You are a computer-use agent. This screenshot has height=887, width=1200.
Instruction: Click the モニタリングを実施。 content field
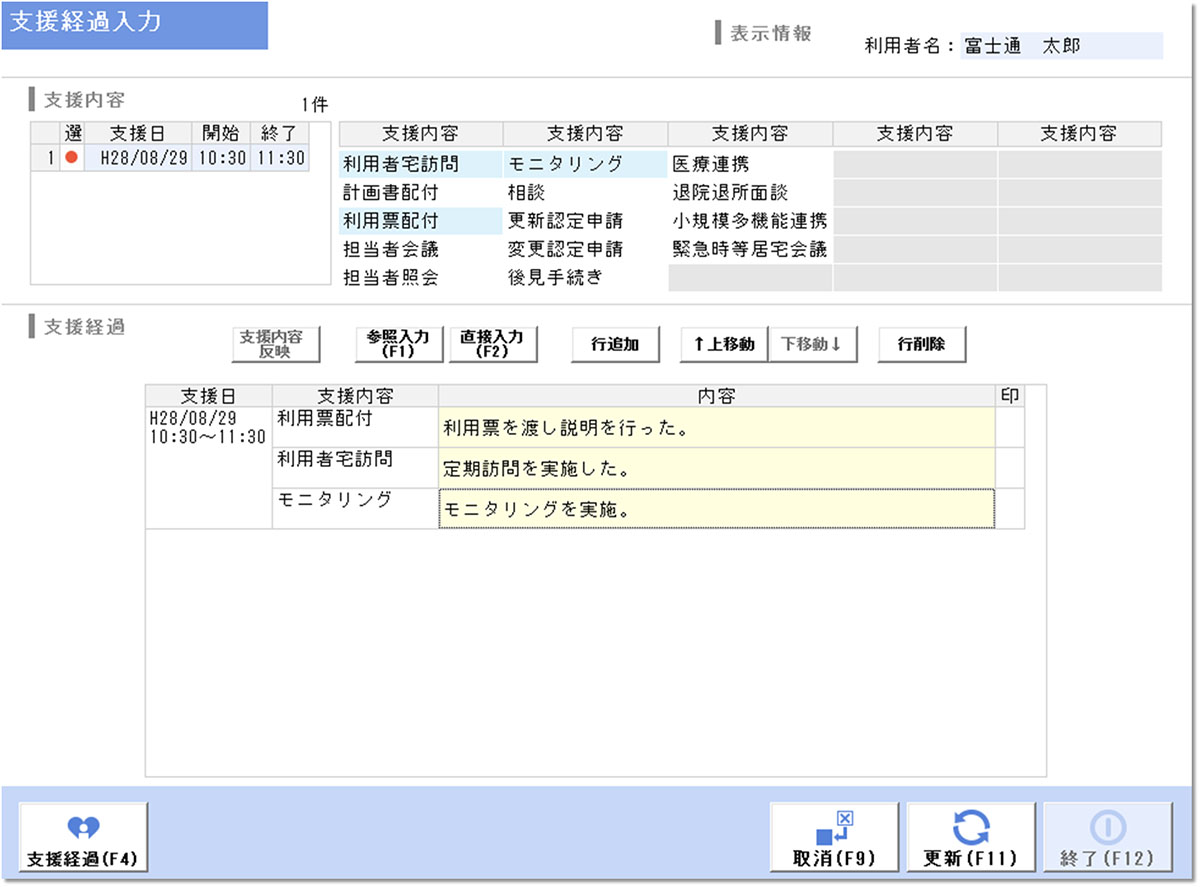click(x=716, y=508)
